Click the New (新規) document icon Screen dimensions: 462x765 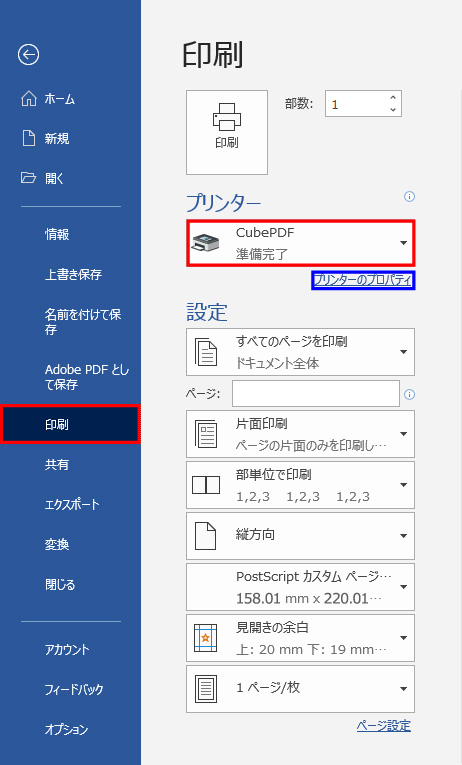[x=29, y=138]
